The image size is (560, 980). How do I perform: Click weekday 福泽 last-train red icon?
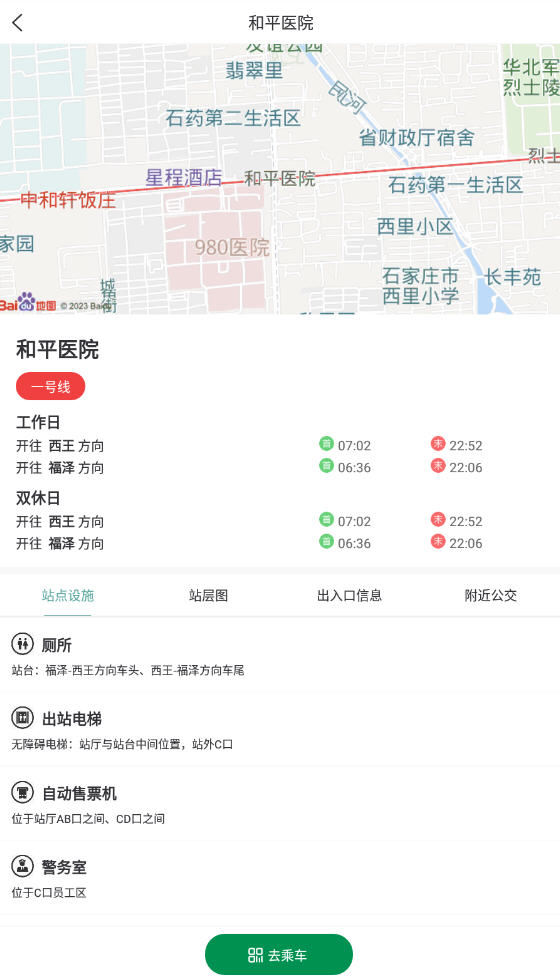[438, 466]
